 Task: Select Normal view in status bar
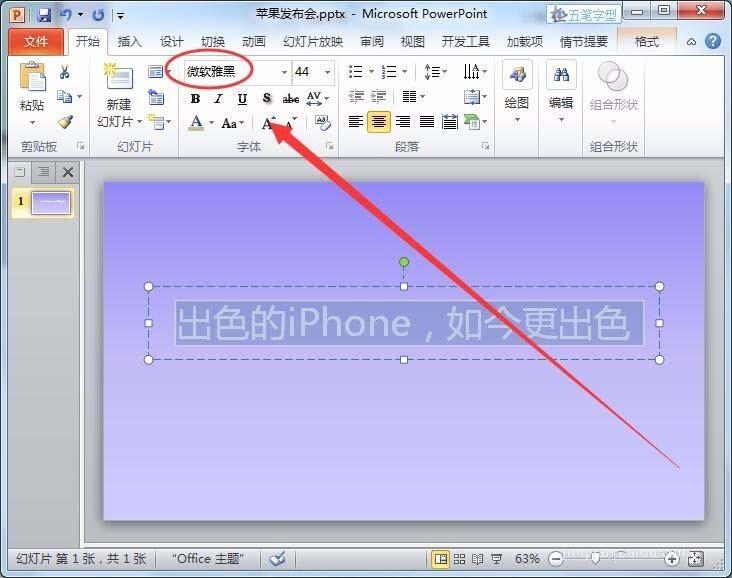(440, 559)
